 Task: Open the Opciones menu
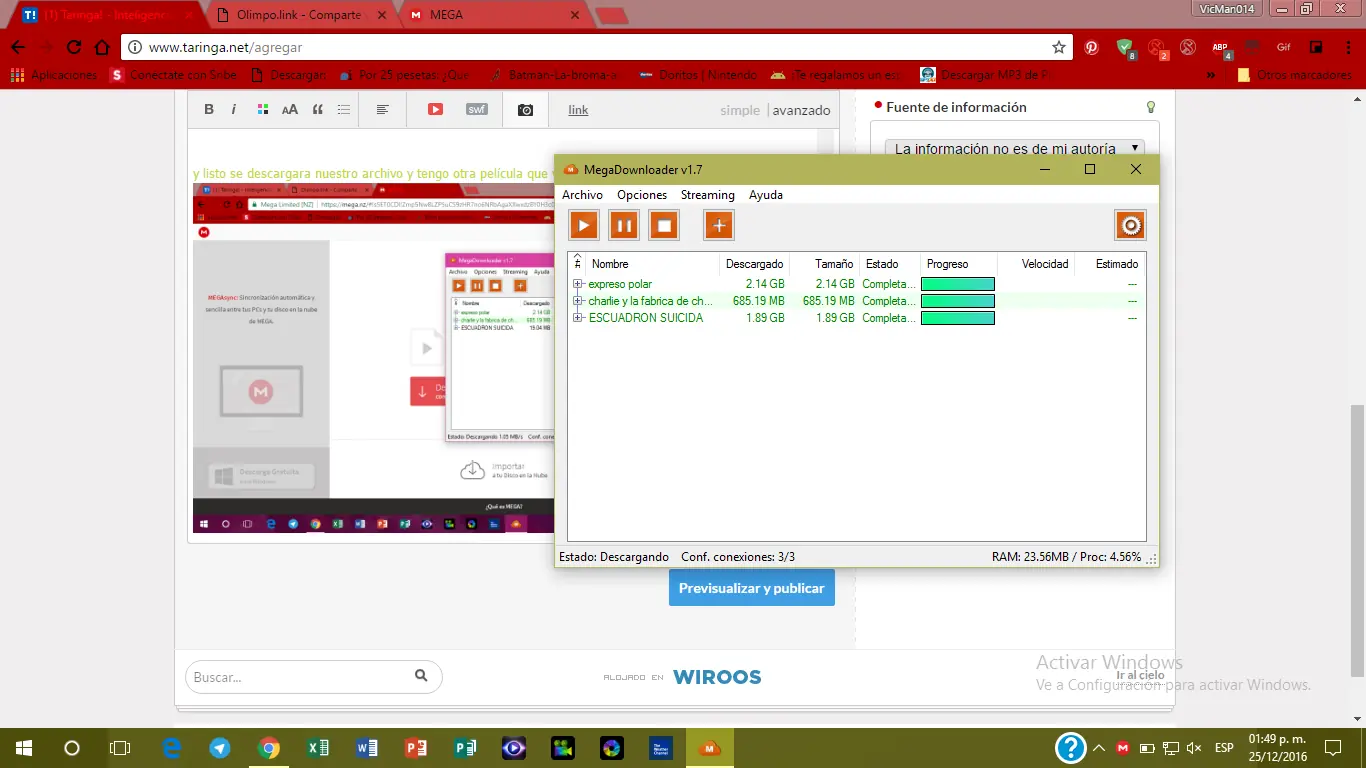(x=642, y=195)
